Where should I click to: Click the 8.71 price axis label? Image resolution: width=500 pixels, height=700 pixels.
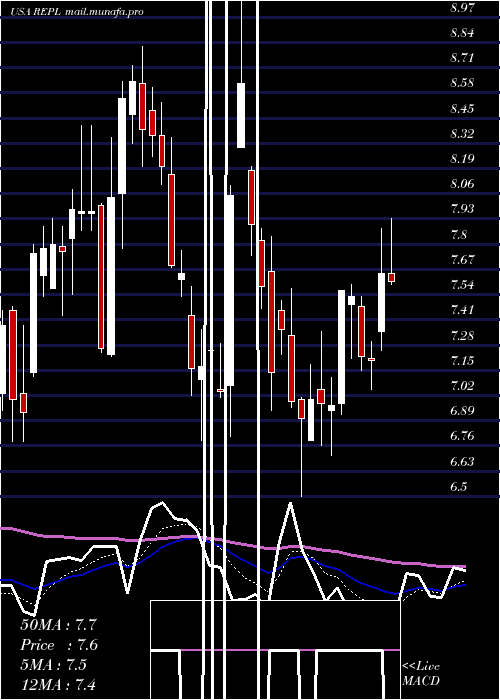click(462, 58)
